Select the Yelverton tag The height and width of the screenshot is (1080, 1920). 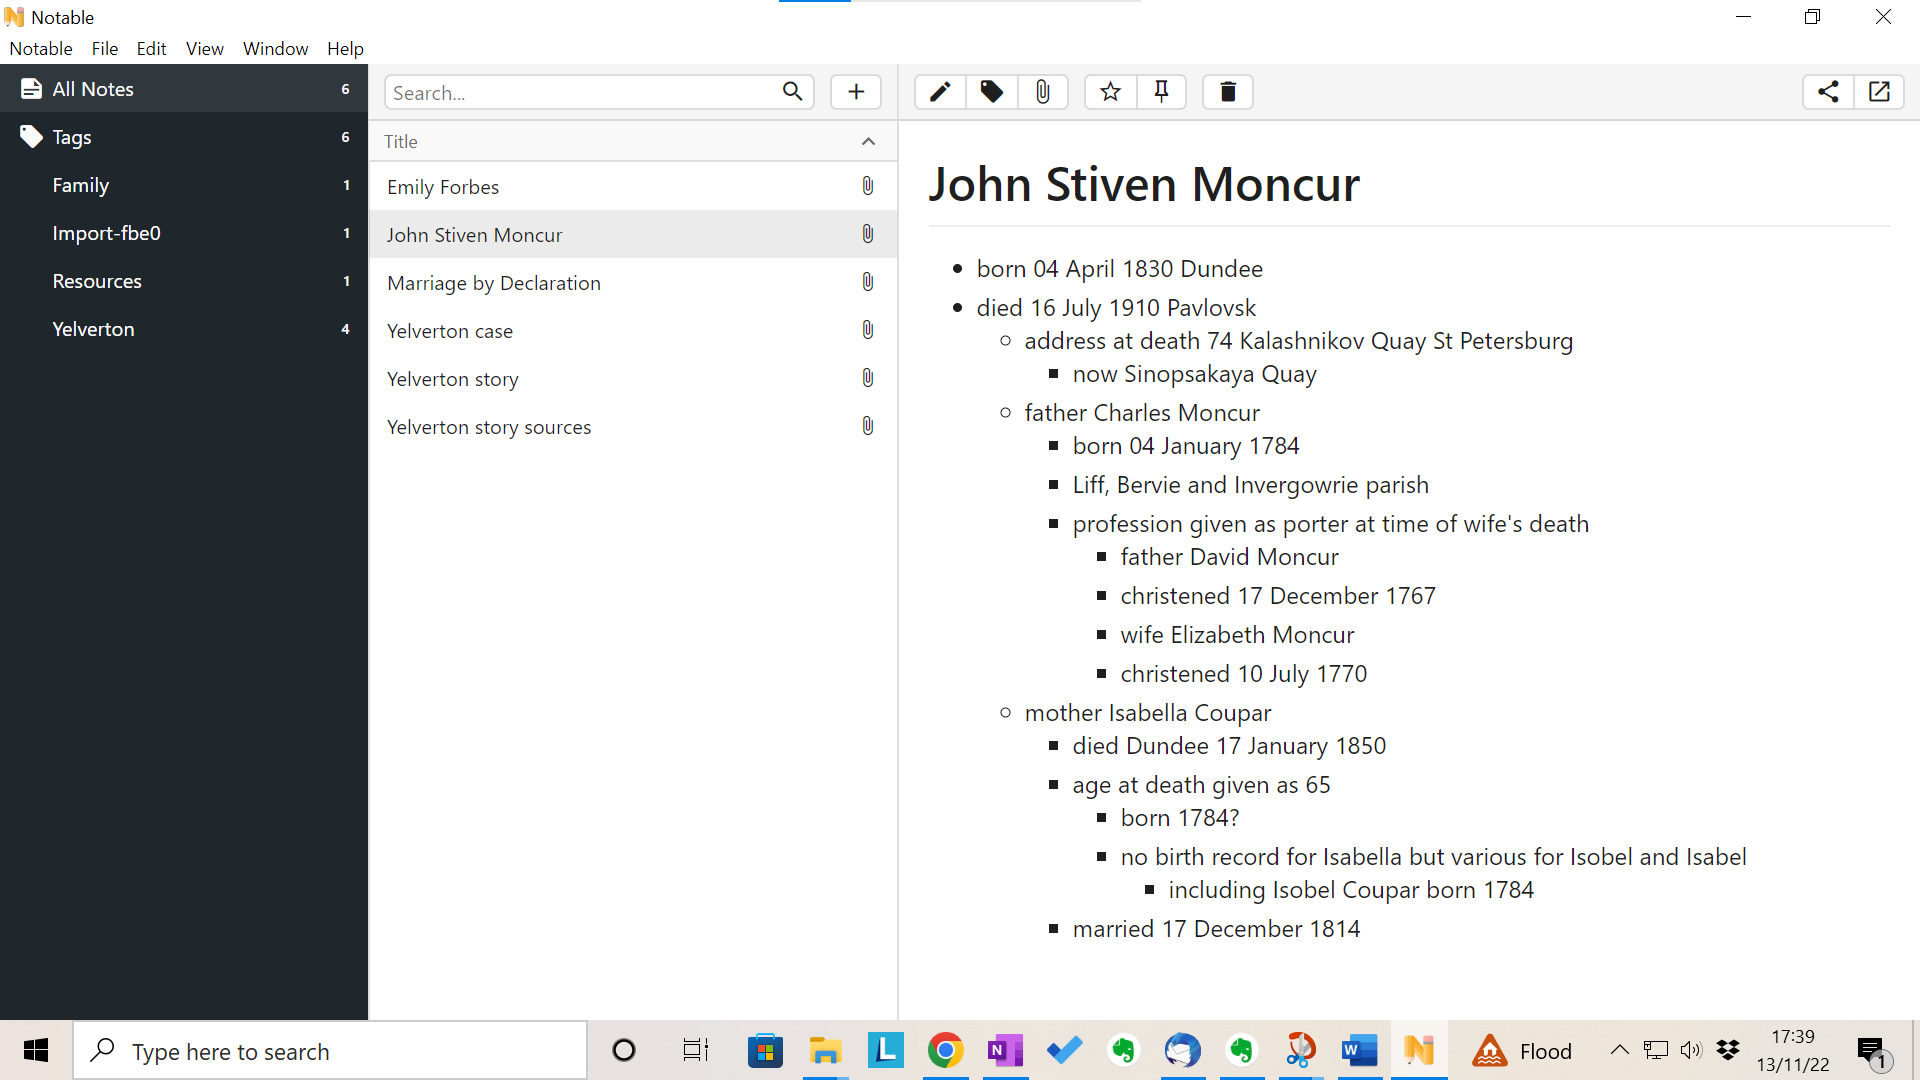click(93, 329)
